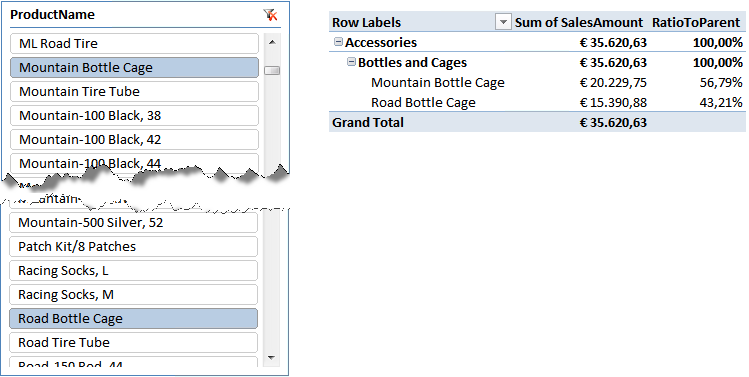Collapse the Bottles and Cages subgroup

pos(352,62)
